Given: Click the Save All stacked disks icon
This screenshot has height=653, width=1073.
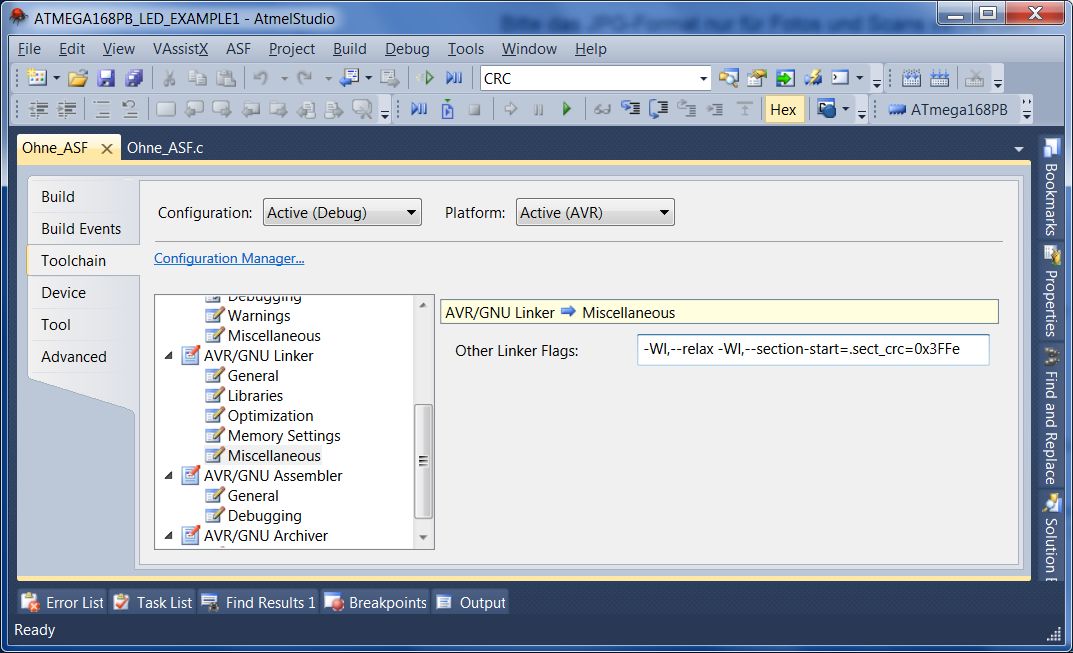Looking at the screenshot, I should (134, 78).
